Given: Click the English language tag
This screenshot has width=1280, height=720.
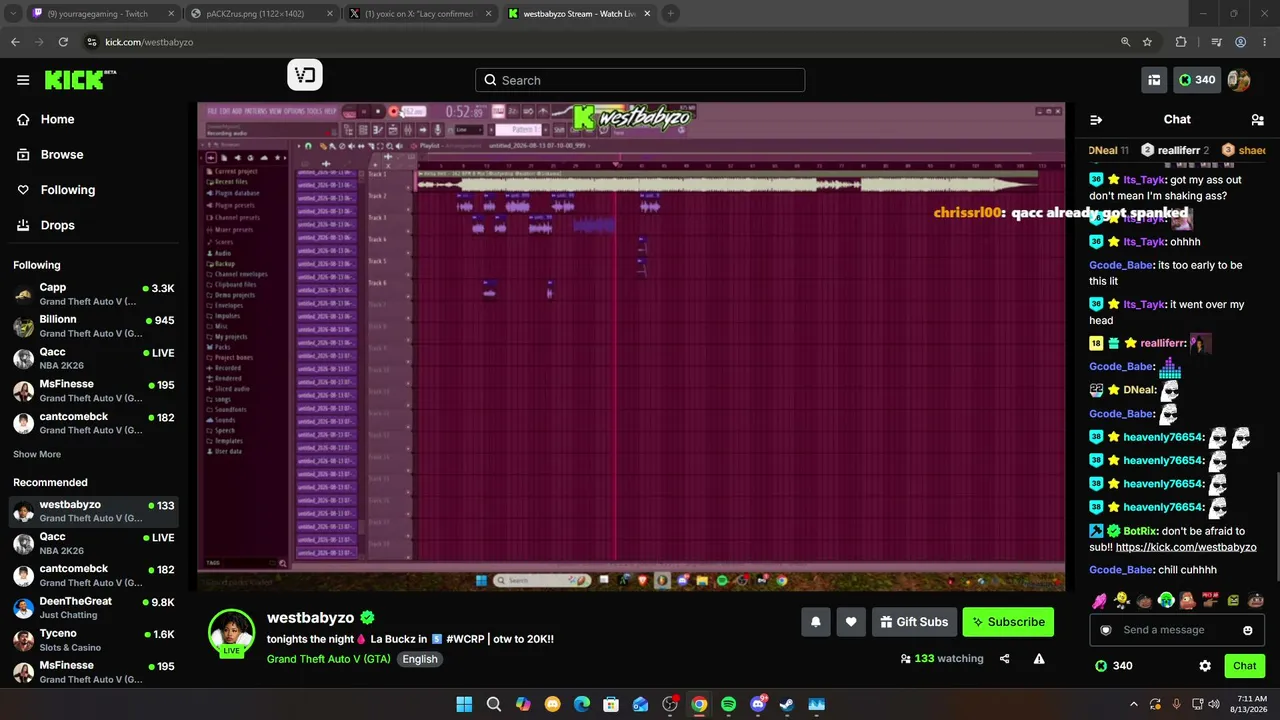Looking at the screenshot, I should click(420, 659).
